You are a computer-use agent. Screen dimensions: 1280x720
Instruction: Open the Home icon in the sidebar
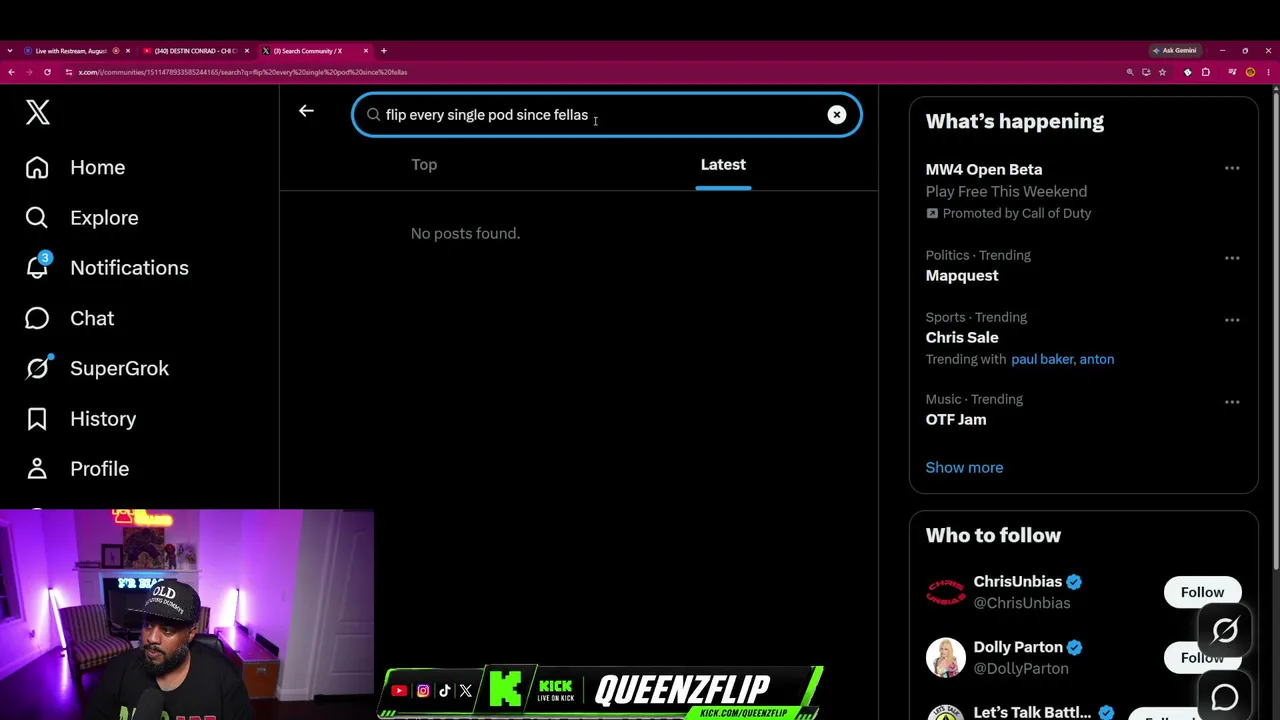(x=37, y=168)
